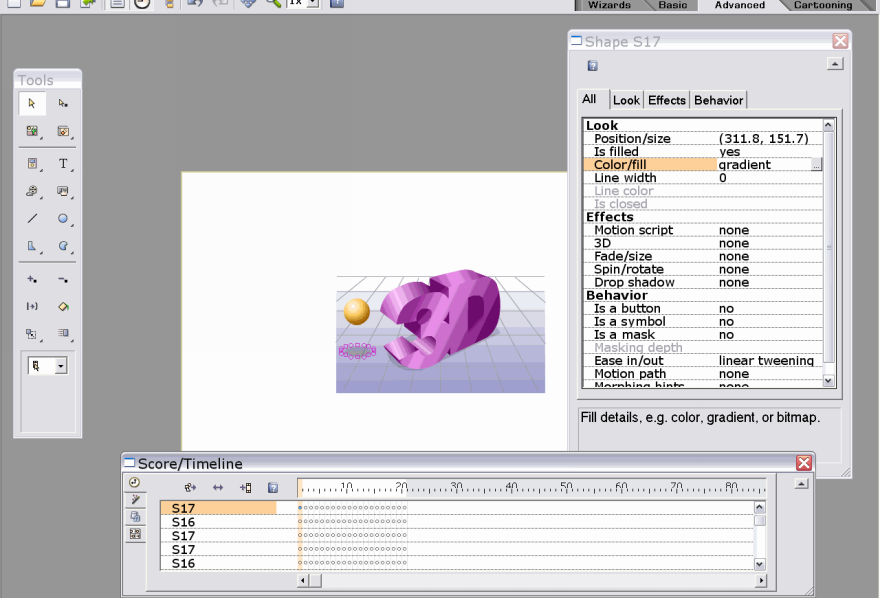Click the remove point tool
880x598 pixels.
pos(63,280)
